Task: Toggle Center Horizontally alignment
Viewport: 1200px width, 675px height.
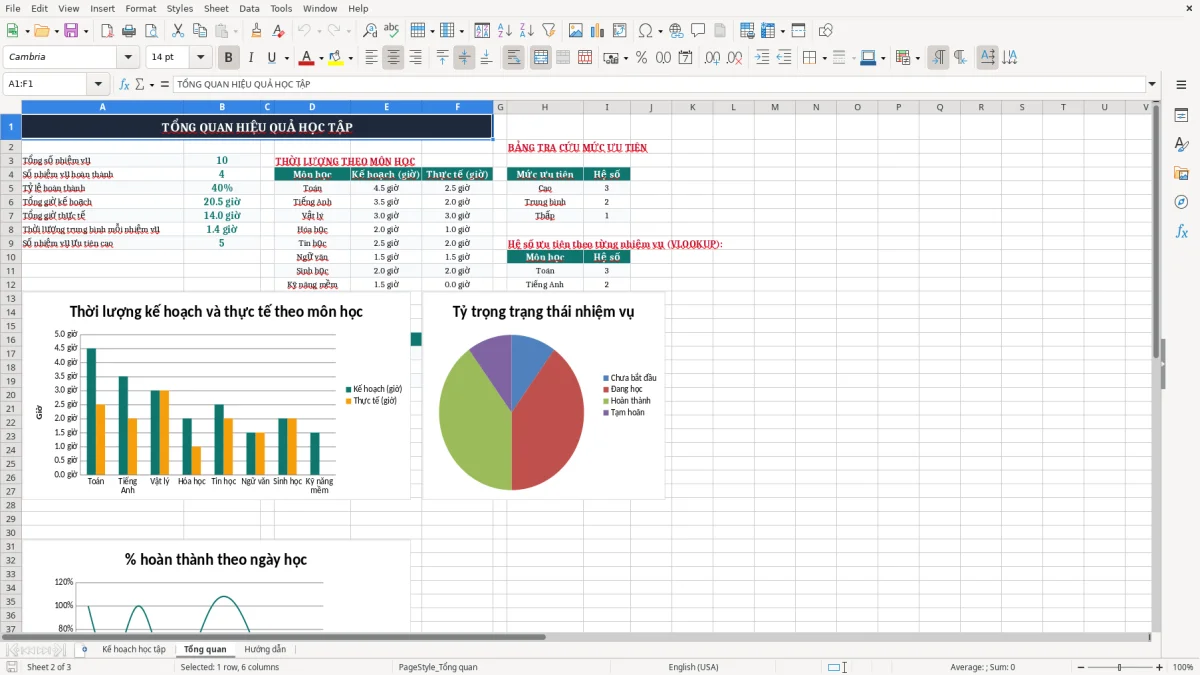Action: [x=393, y=58]
